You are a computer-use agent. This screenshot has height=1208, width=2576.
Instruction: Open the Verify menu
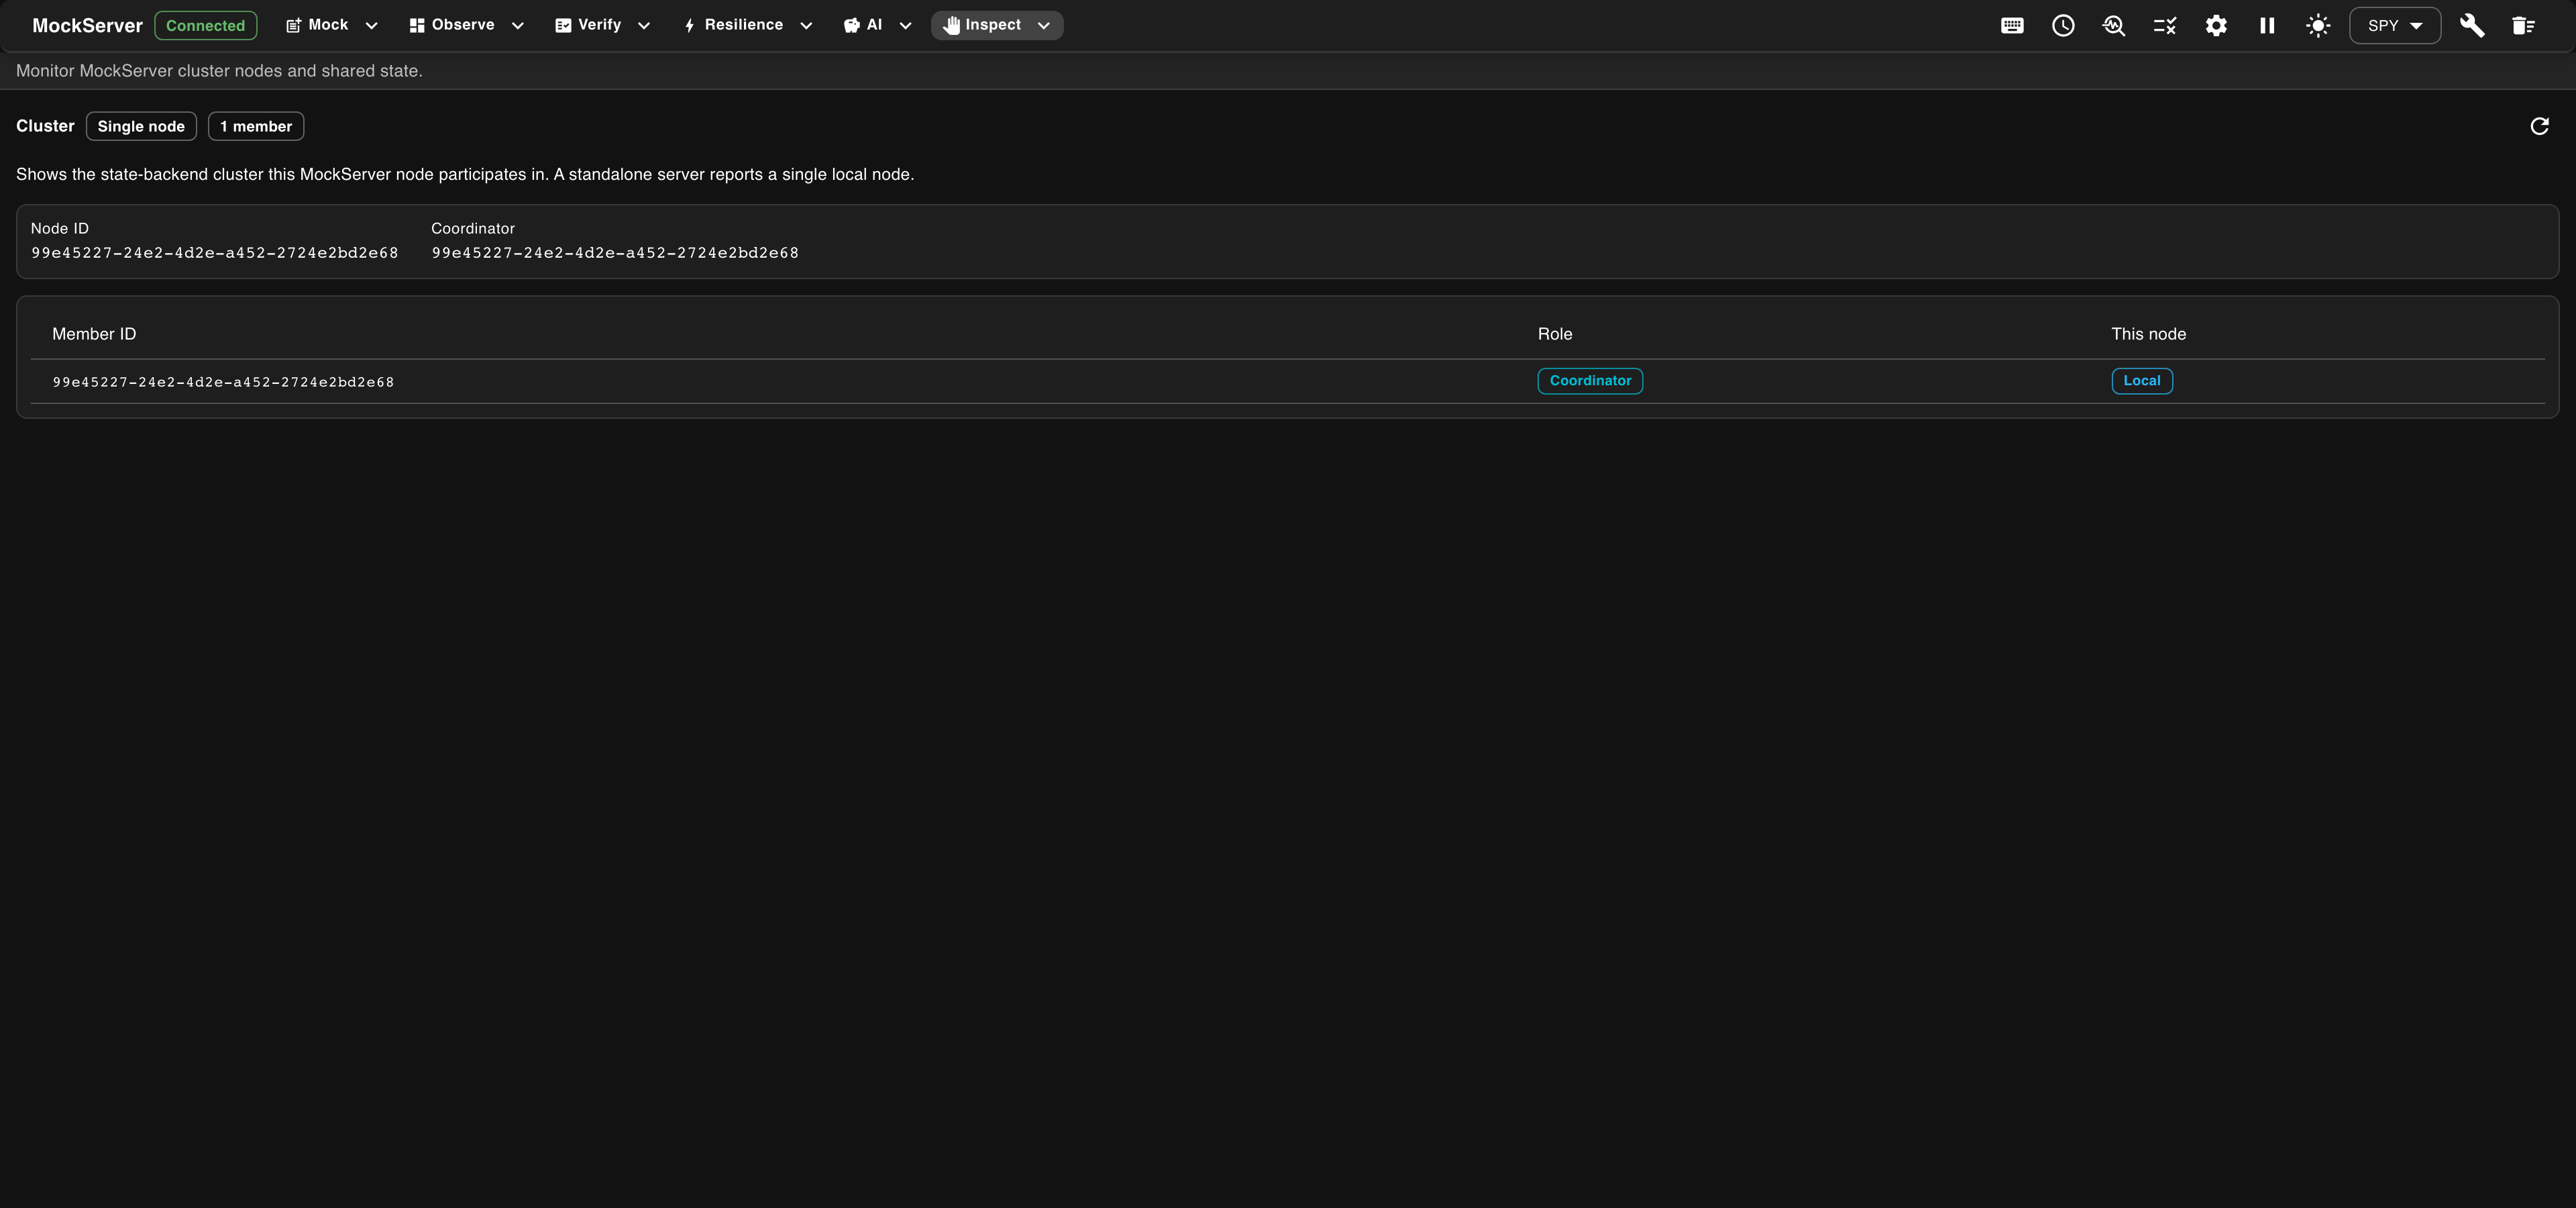[602, 25]
